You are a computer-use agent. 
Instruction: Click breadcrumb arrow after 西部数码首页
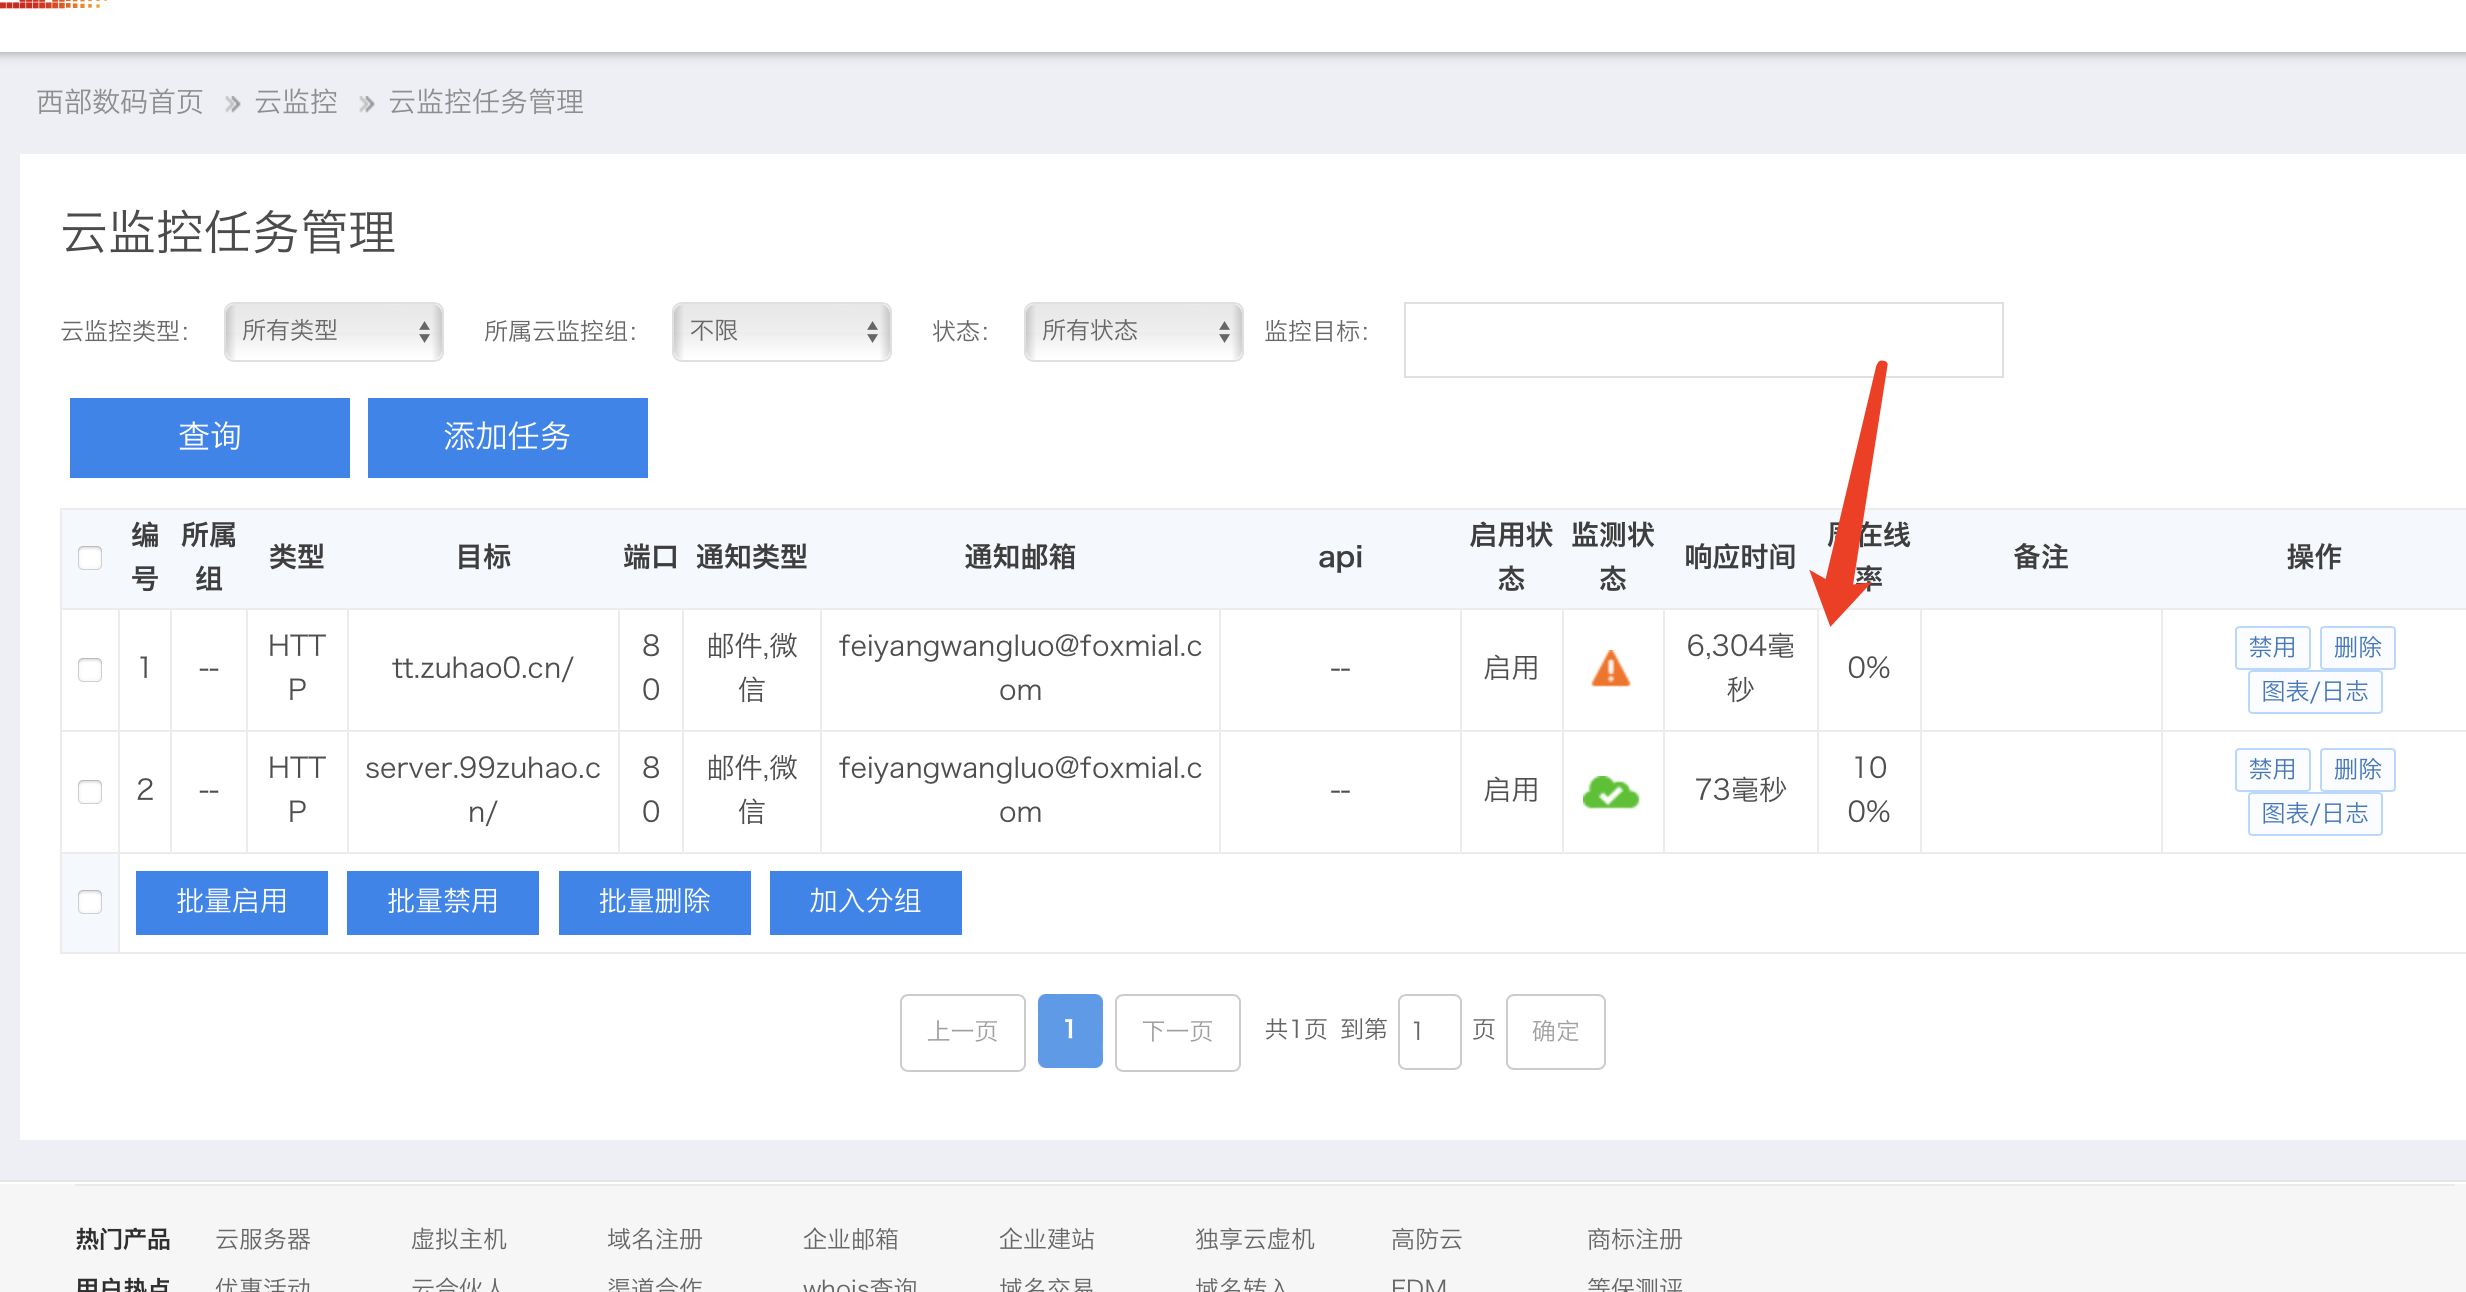coord(232,103)
